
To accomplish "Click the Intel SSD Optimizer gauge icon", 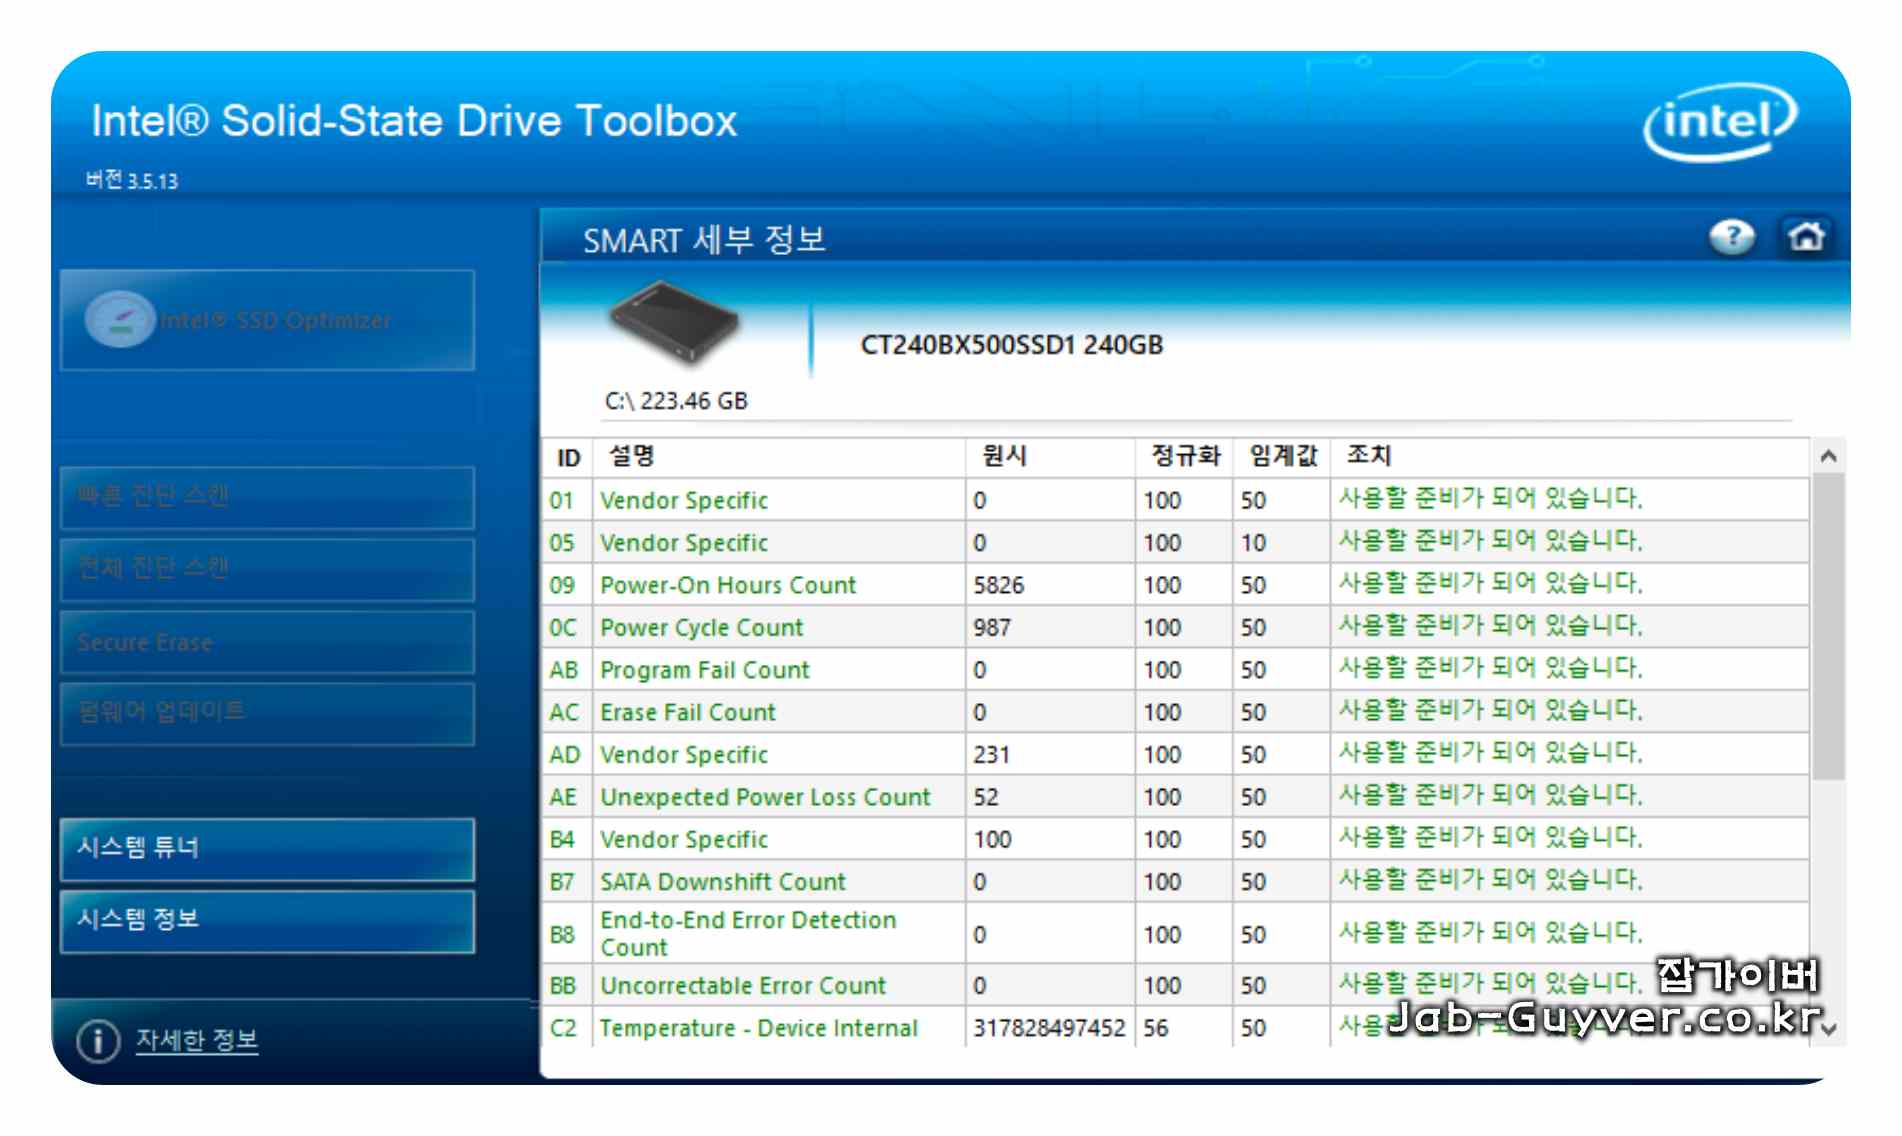I will 119,320.
